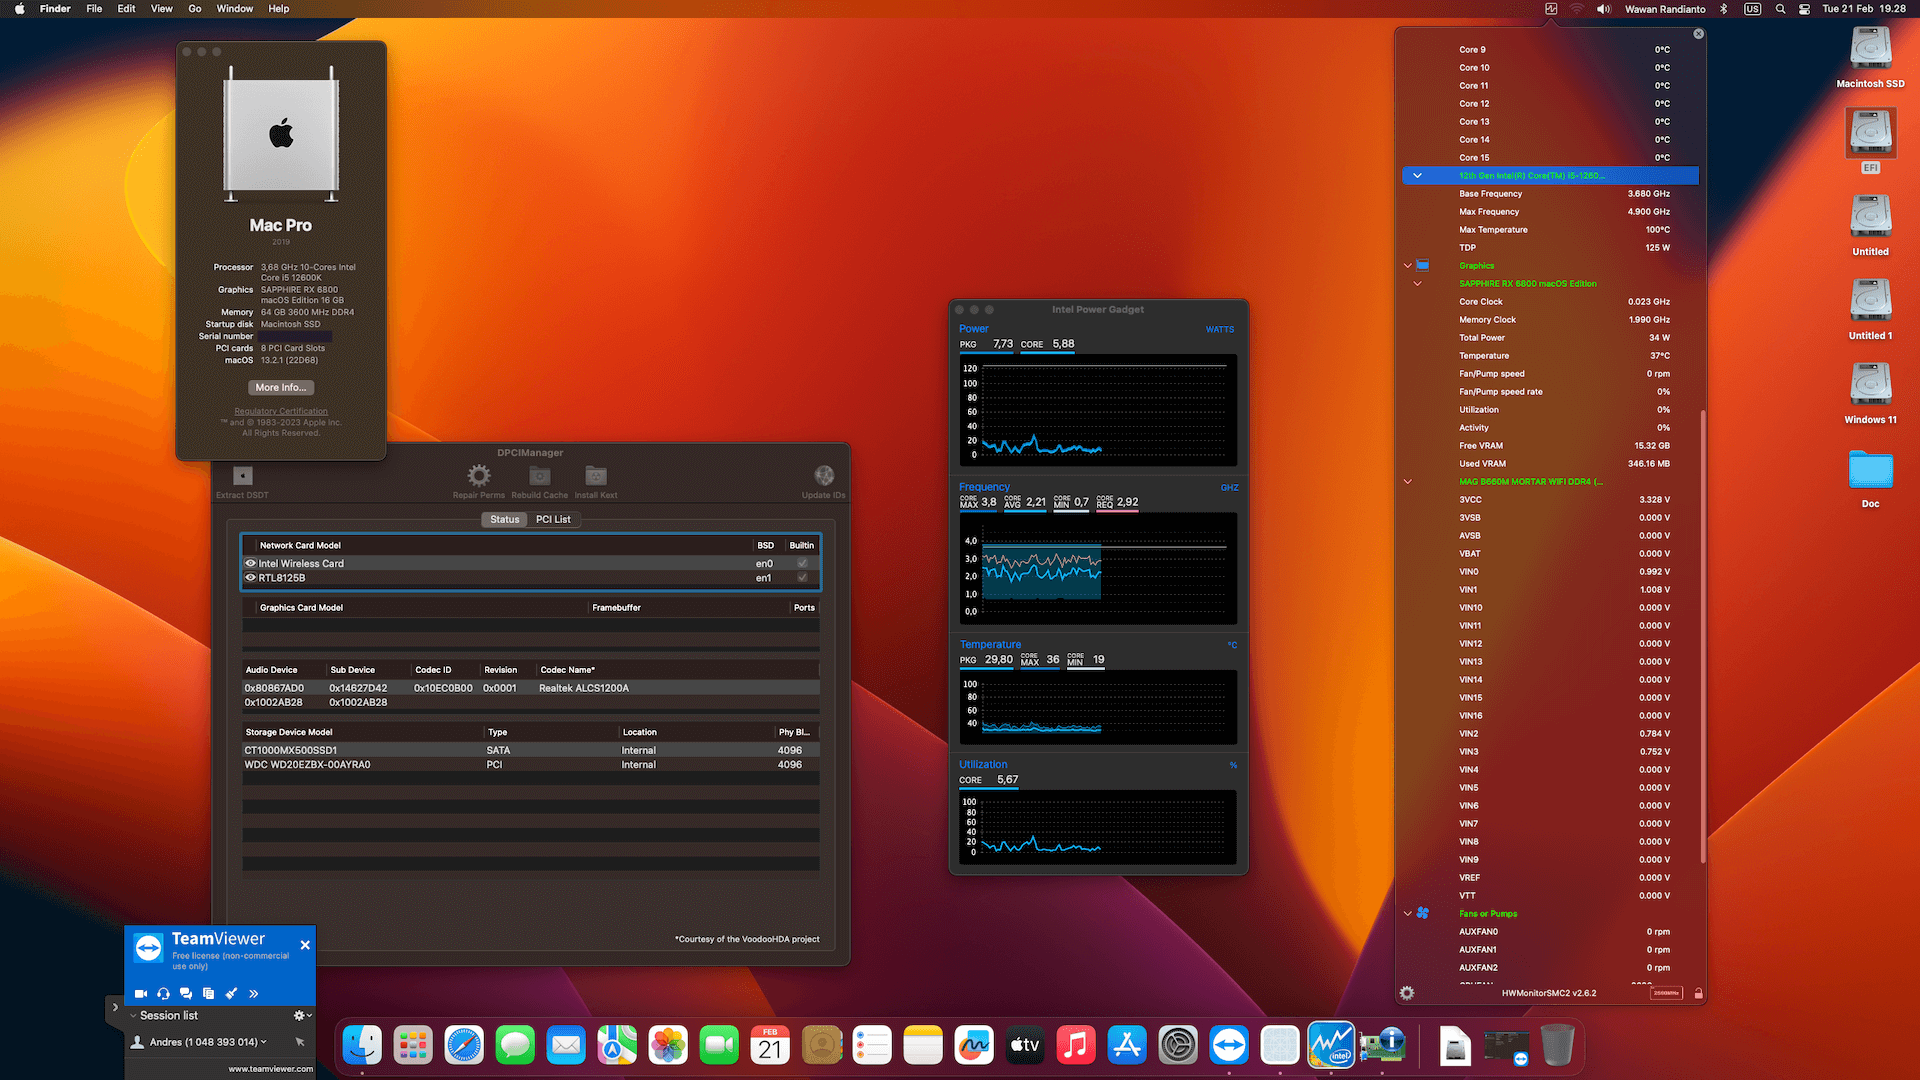The width and height of the screenshot is (1920, 1080).
Task: Show more TeamViewer tools double-chevron
Action: (254, 993)
